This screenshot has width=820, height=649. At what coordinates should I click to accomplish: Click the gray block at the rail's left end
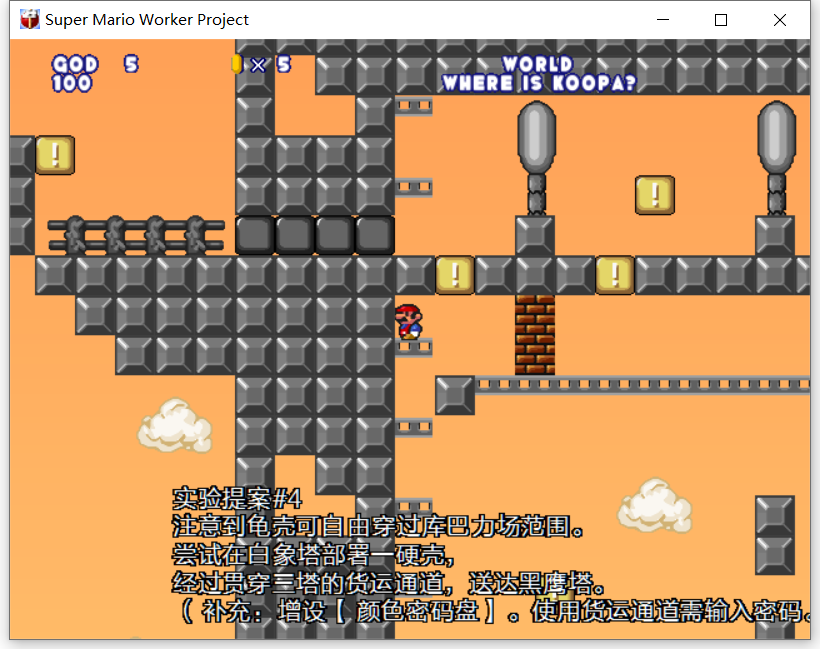(455, 395)
